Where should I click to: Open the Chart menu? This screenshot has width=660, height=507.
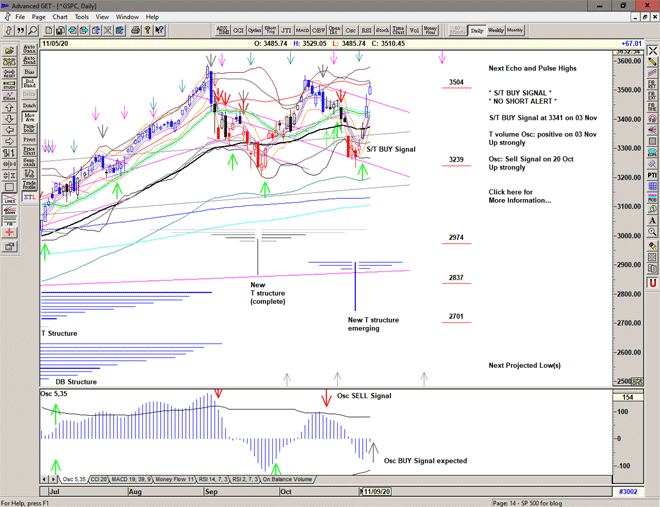(x=60, y=17)
